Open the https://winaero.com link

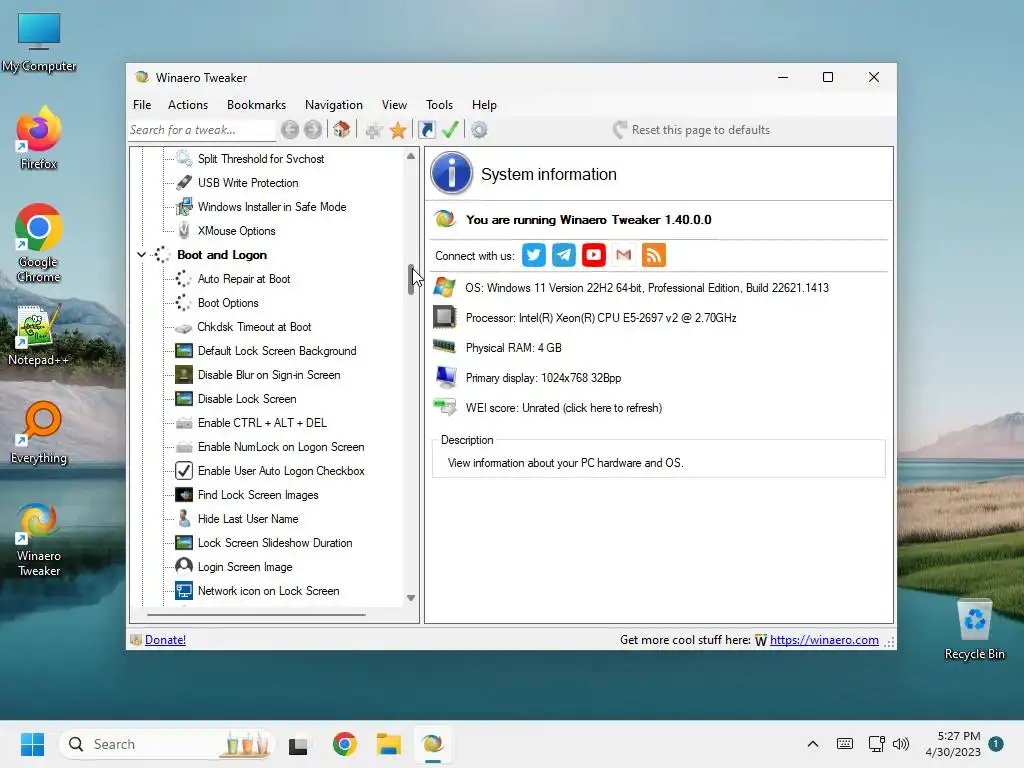click(x=824, y=640)
